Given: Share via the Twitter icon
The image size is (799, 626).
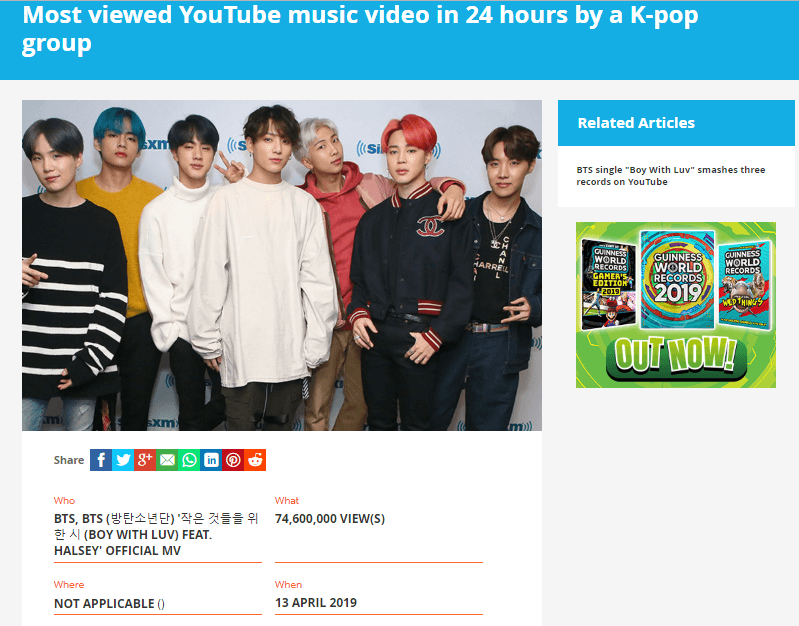Looking at the screenshot, I should coord(123,460).
